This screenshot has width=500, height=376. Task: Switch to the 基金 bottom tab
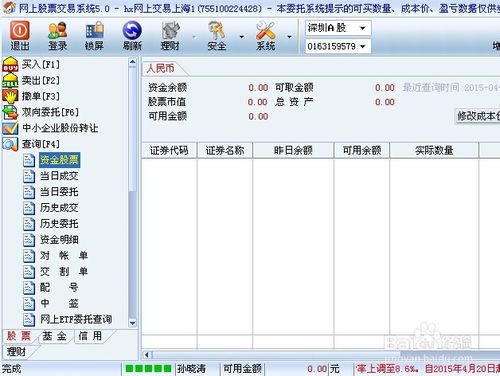click(55, 336)
